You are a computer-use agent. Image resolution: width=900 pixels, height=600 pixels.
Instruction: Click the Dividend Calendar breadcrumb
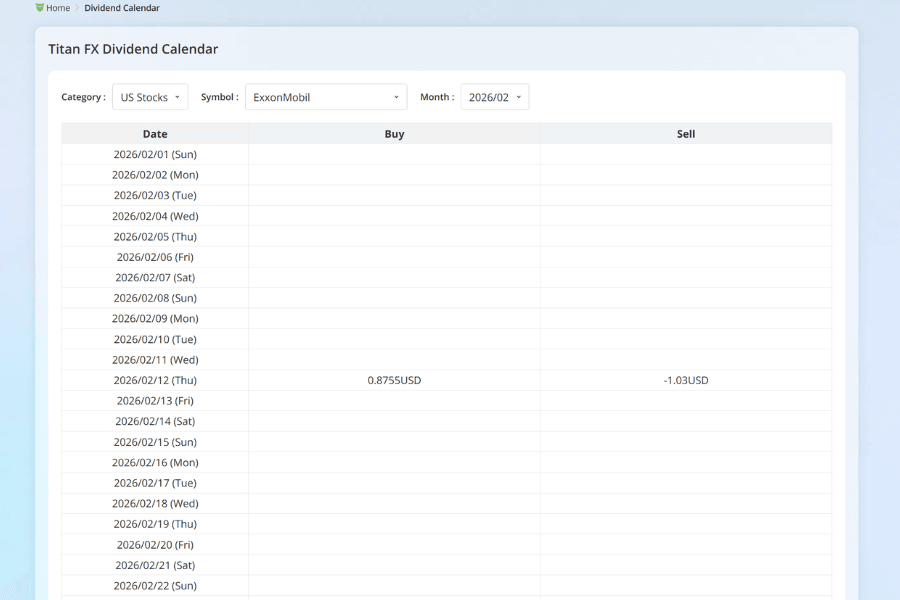(x=122, y=8)
